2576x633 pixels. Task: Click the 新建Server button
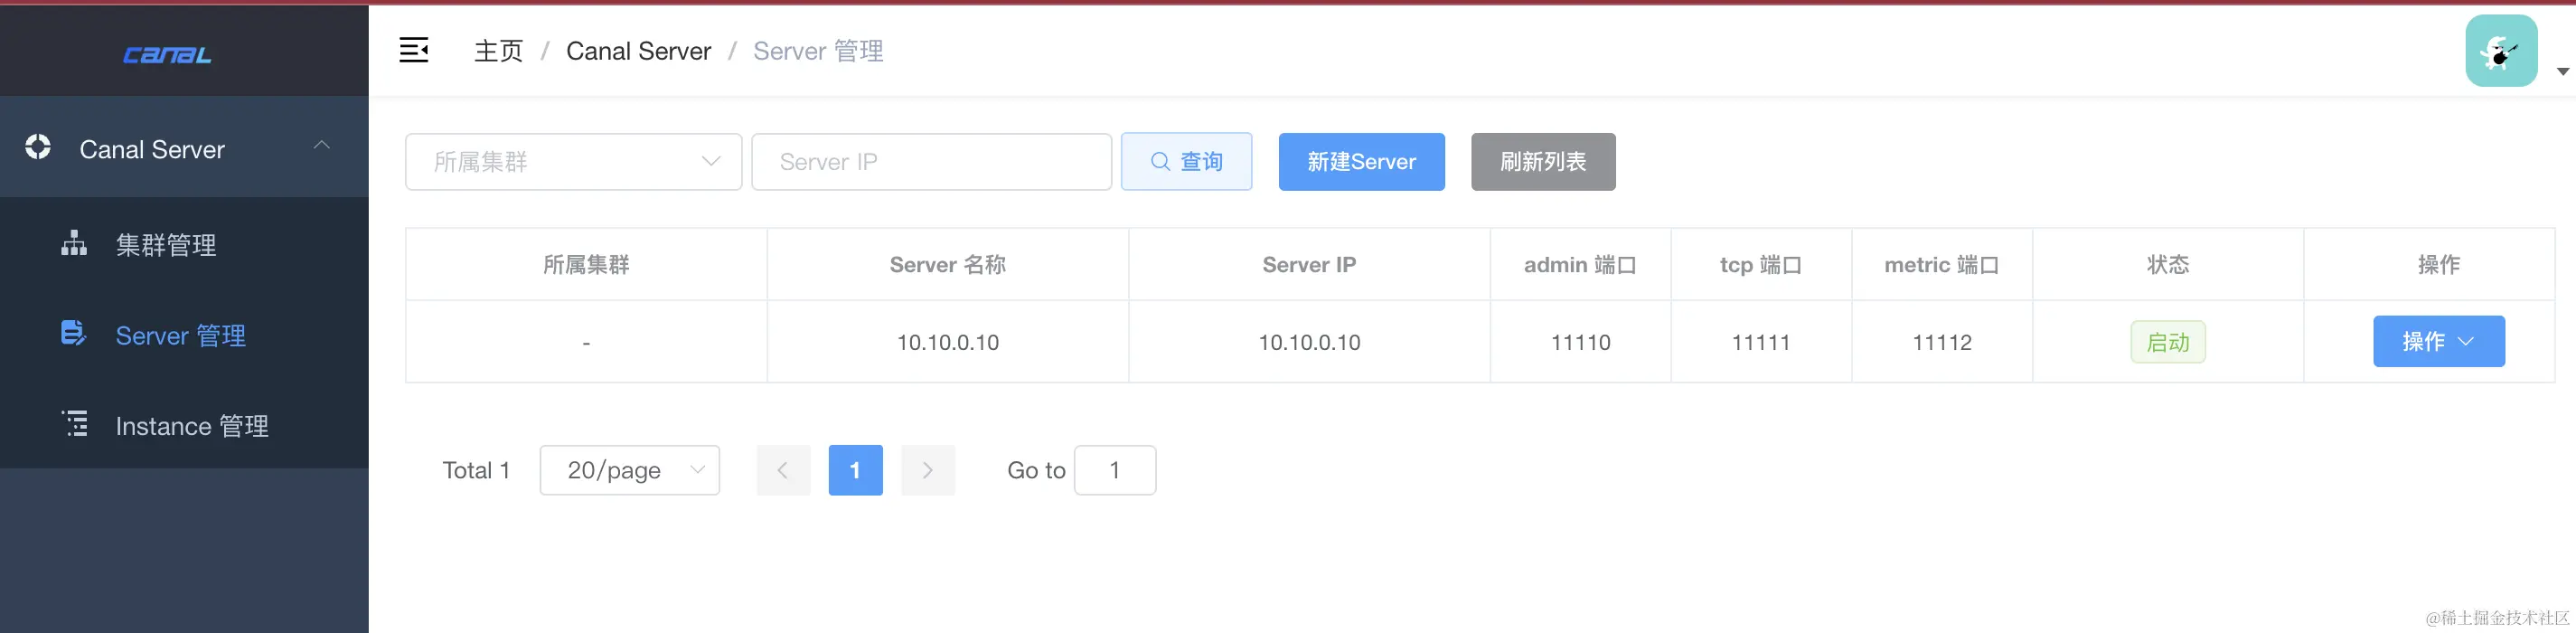(1361, 162)
